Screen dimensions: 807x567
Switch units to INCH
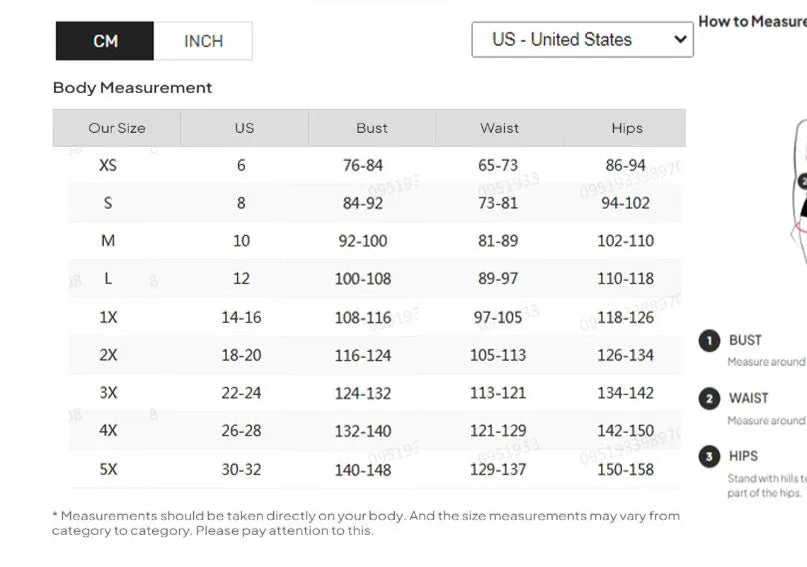point(203,41)
